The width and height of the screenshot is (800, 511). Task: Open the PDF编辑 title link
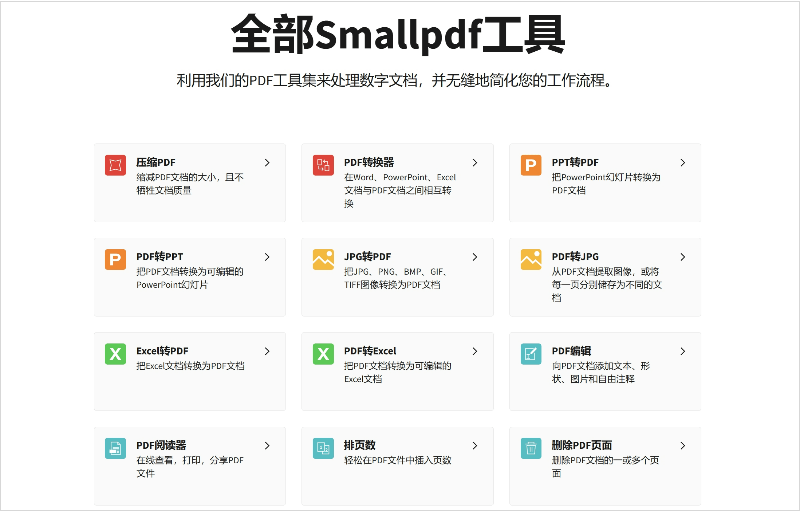click(x=571, y=351)
